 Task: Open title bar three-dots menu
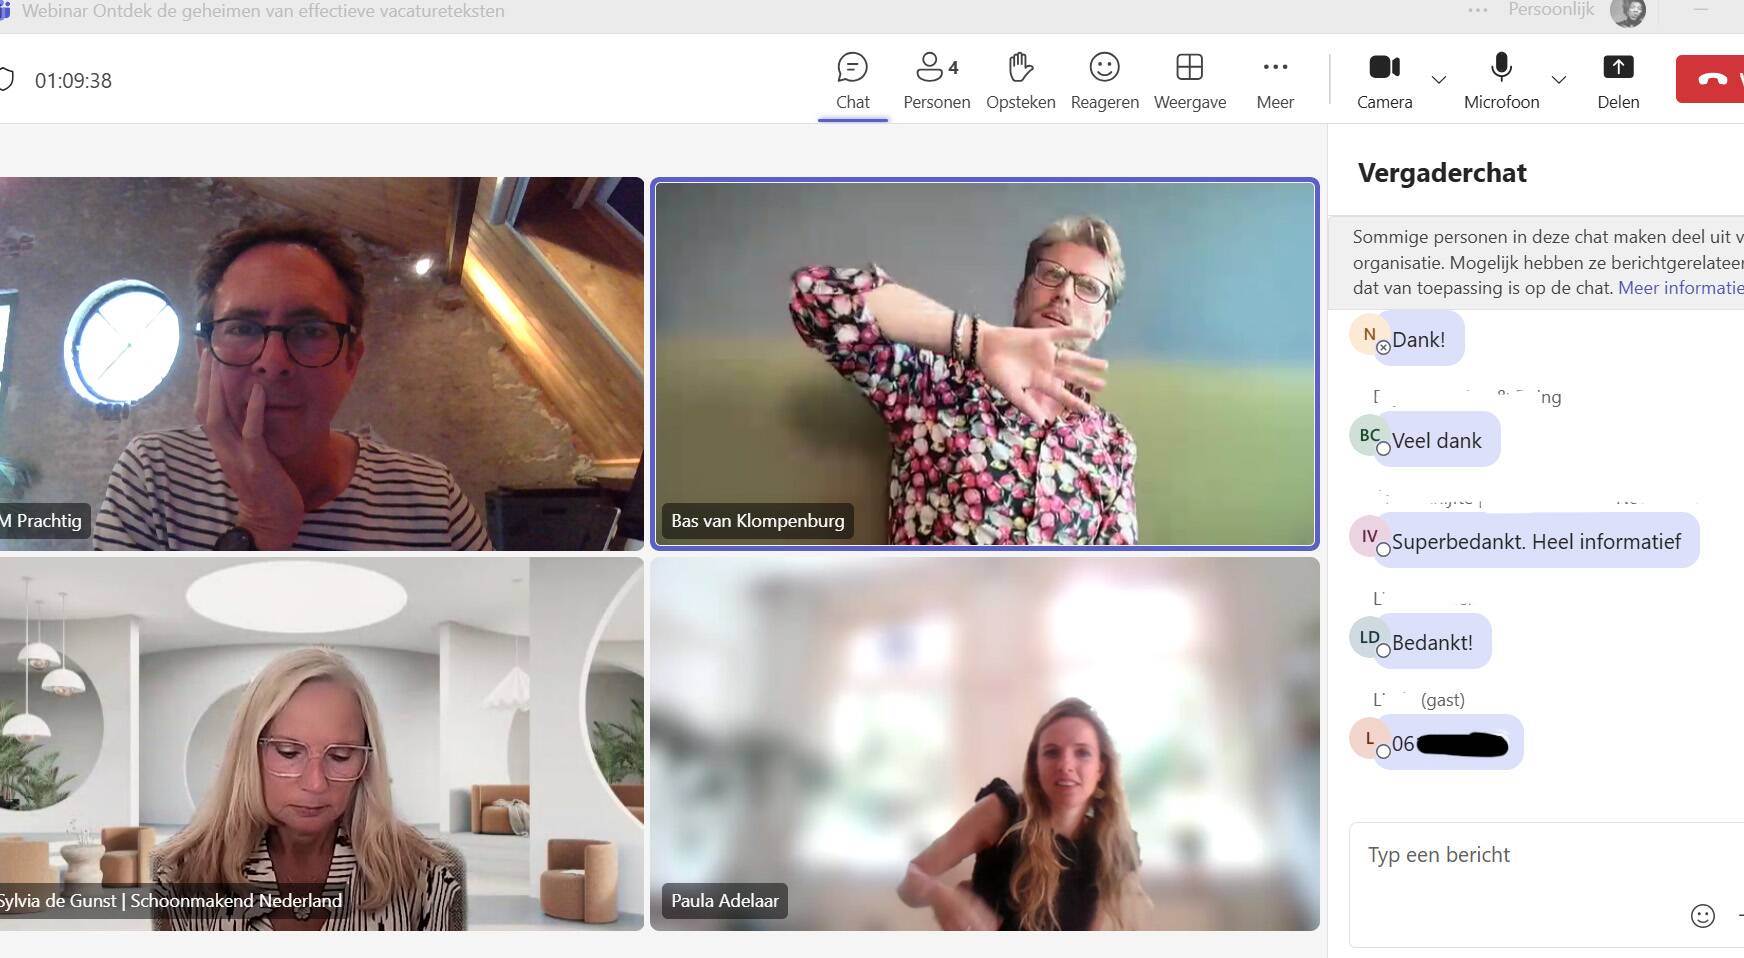click(1477, 10)
